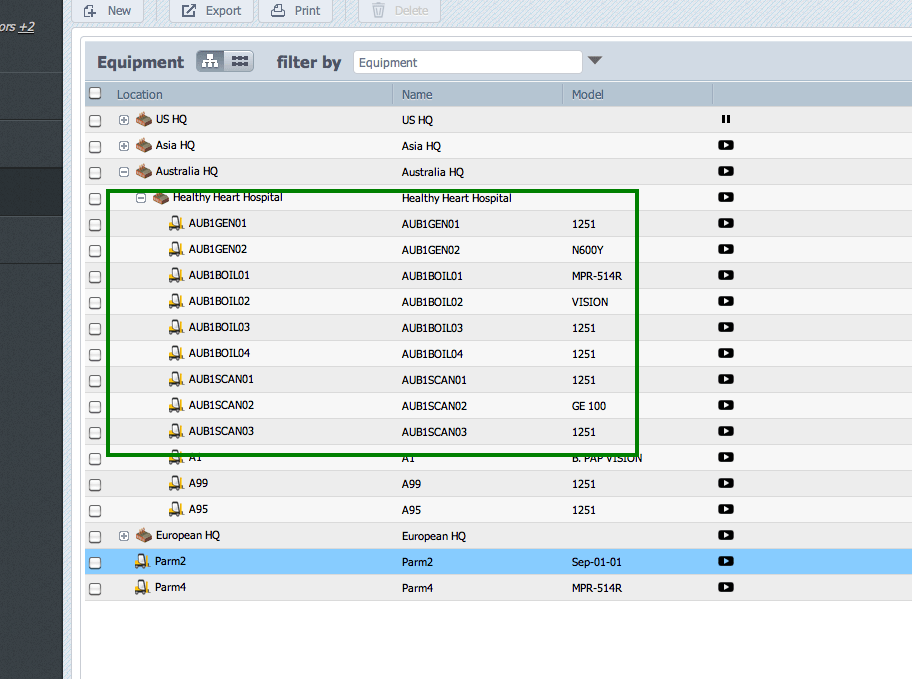Check the checkbox for the Parm2 row
This screenshot has height=679, width=912.
(95, 561)
